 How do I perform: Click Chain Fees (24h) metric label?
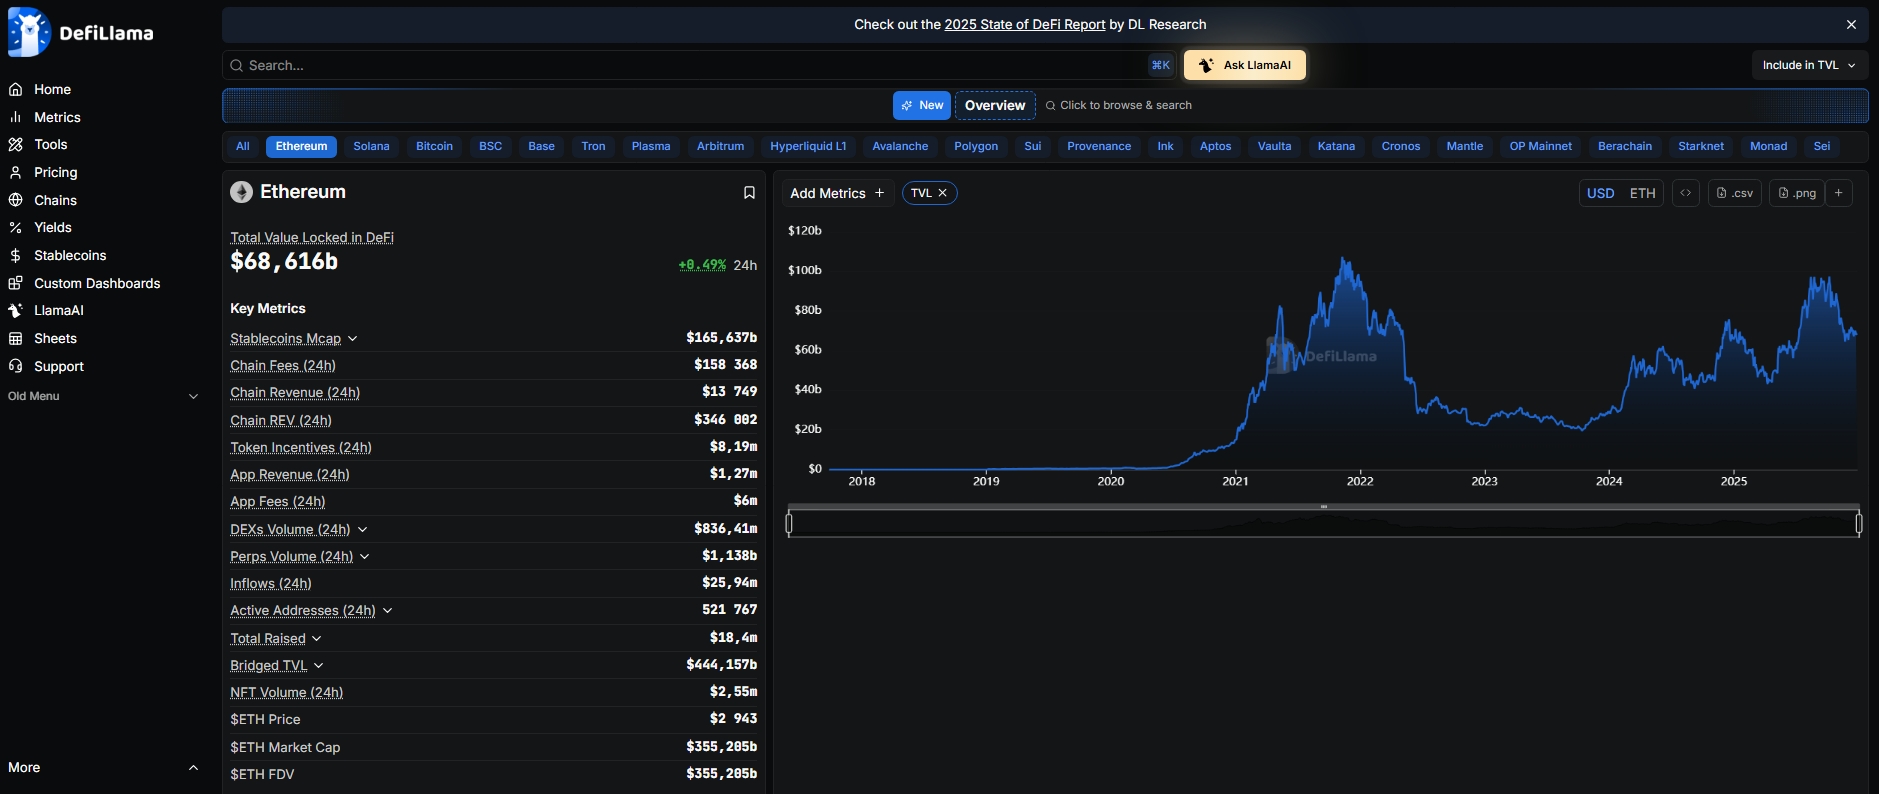[283, 365]
